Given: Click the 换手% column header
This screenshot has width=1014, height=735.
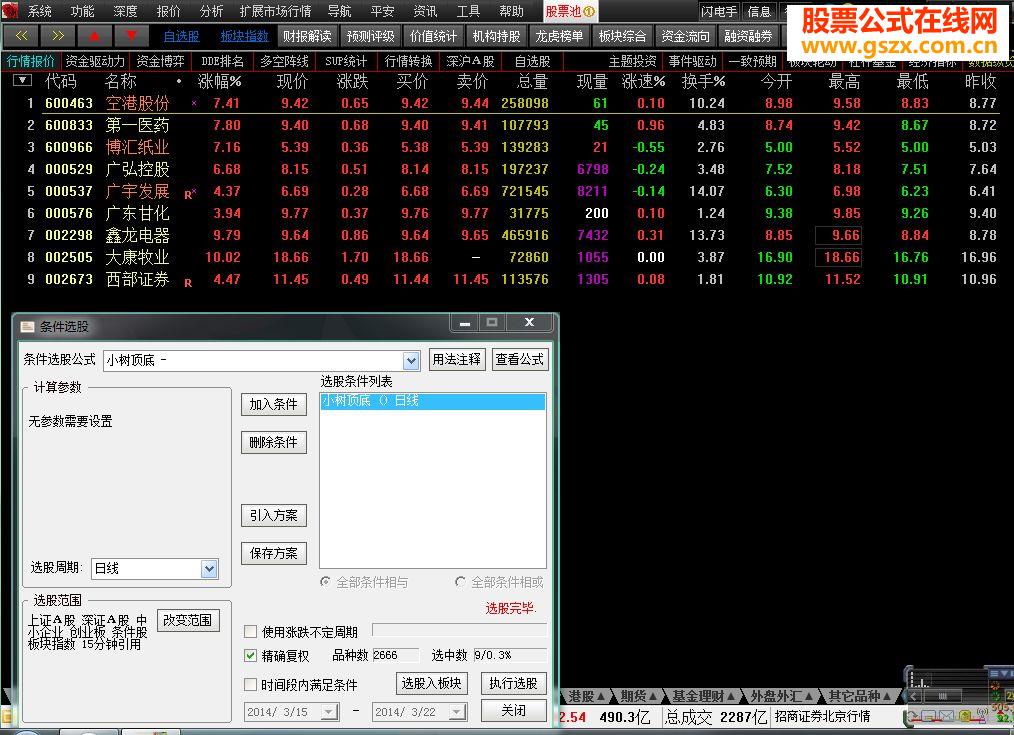Looking at the screenshot, I should point(704,81).
